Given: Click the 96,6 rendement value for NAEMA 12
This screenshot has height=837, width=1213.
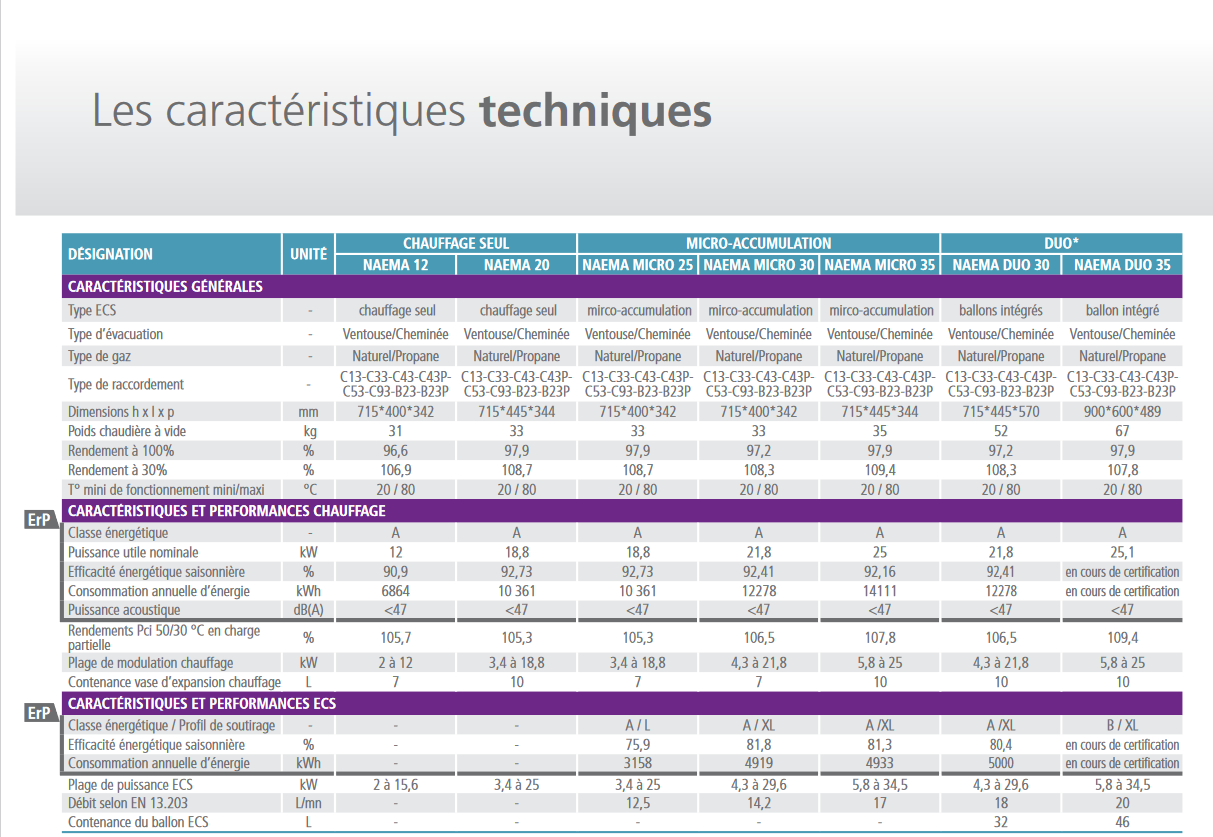Looking at the screenshot, I should [x=396, y=451].
